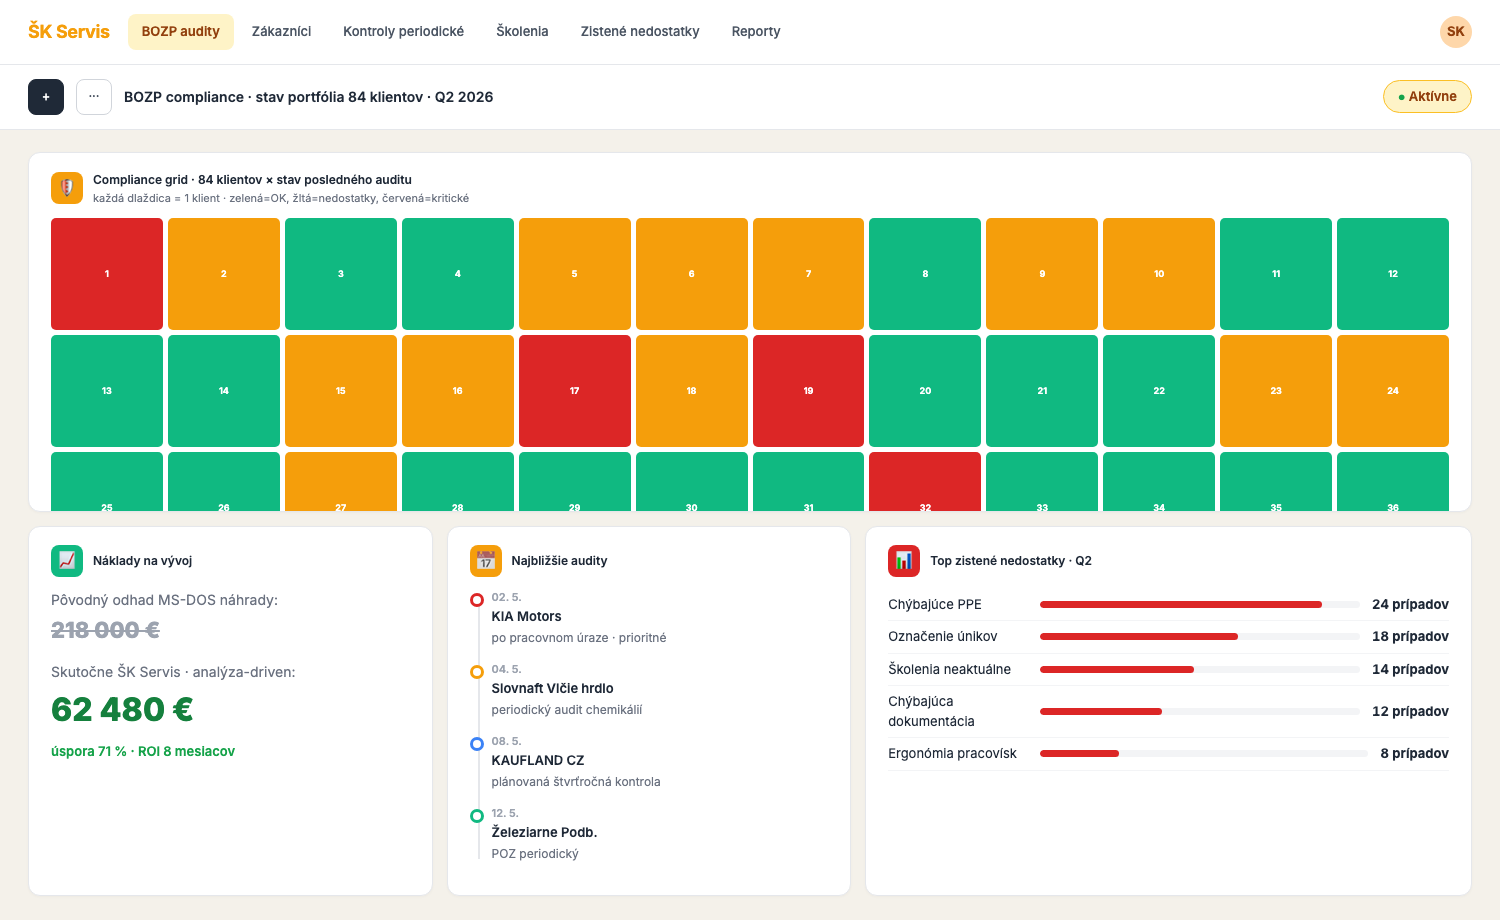The height and width of the screenshot is (920, 1500).
Task: Click '18 prípadov' count
Action: (x=1410, y=637)
